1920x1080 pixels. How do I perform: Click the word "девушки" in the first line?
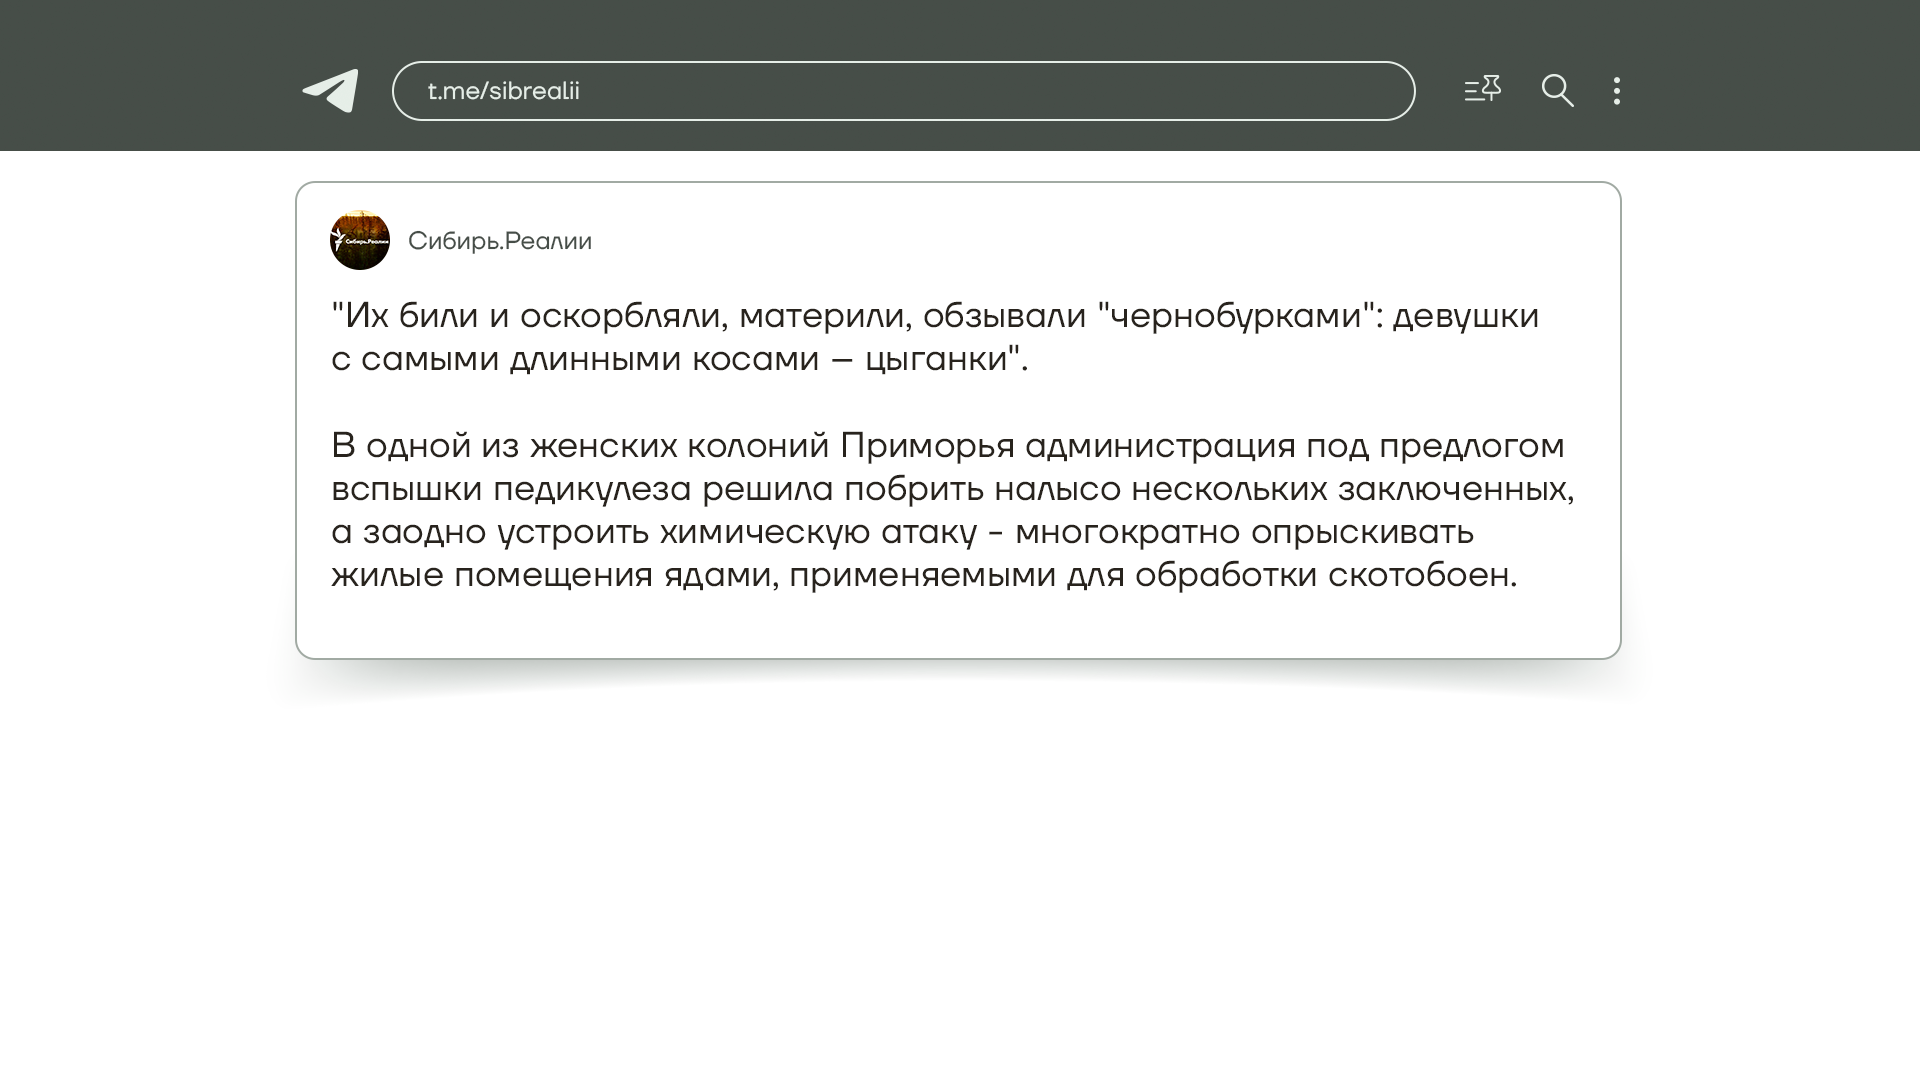coord(1465,316)
